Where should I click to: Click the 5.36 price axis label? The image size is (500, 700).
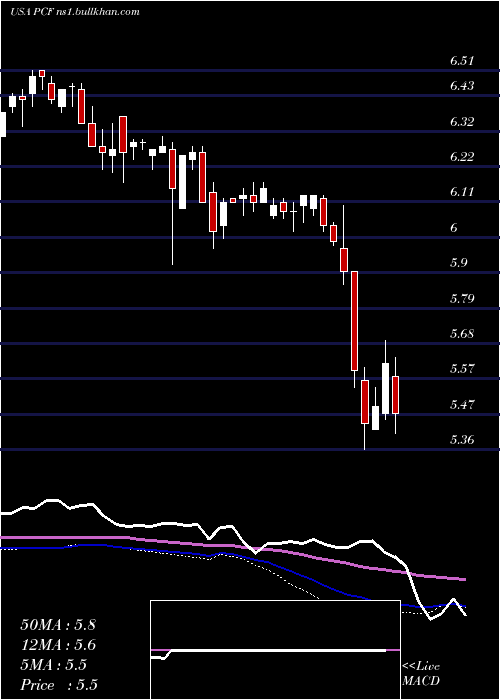pos(462,440)
